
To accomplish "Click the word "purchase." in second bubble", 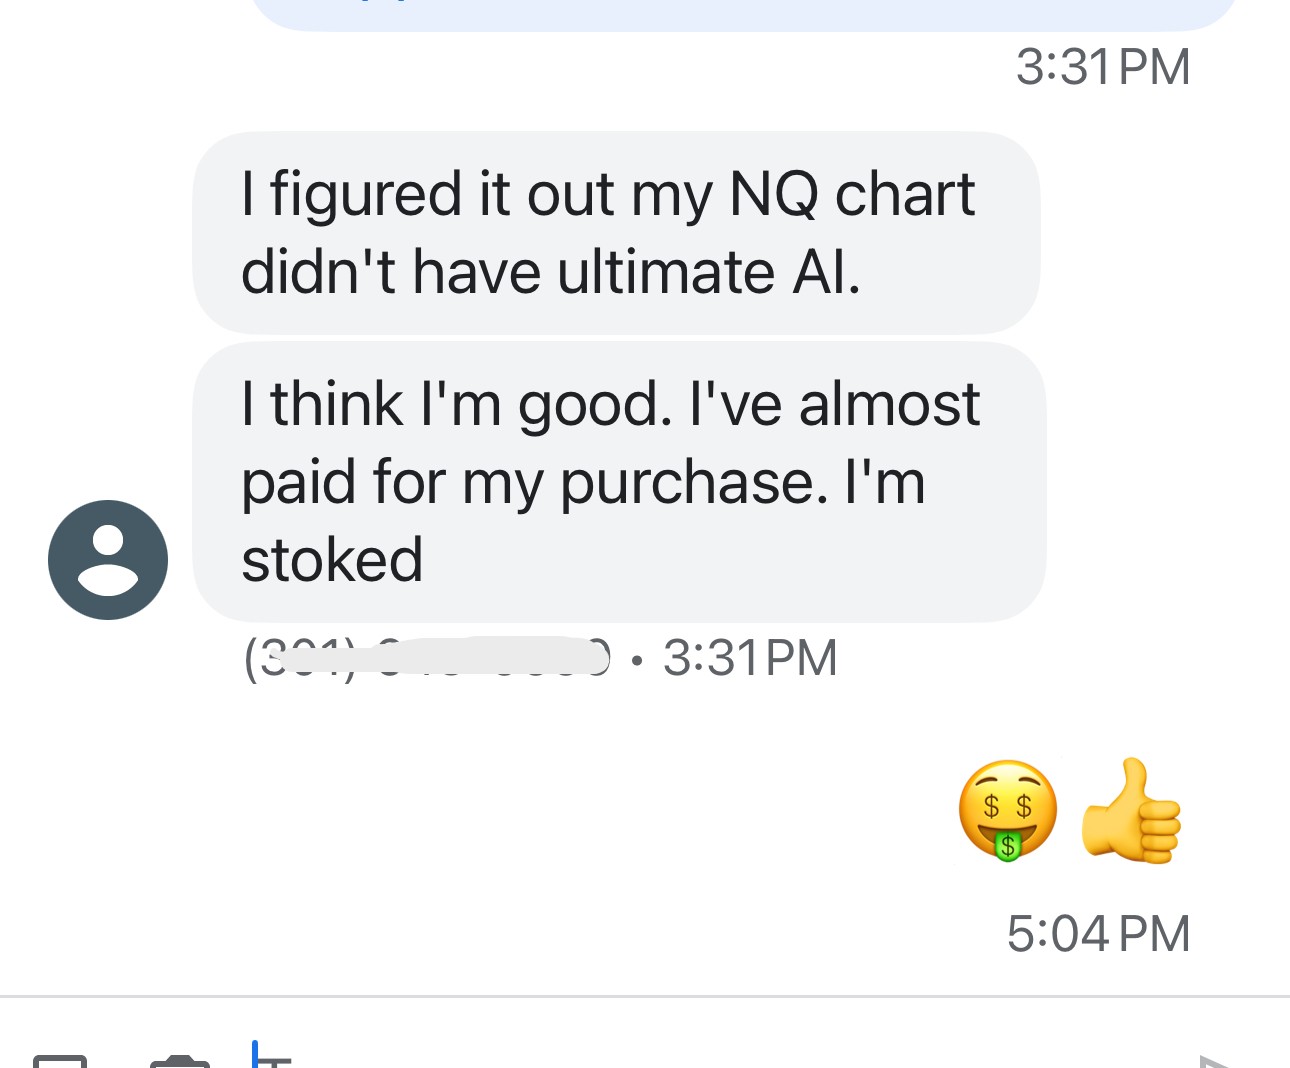I will click(694, 482).
